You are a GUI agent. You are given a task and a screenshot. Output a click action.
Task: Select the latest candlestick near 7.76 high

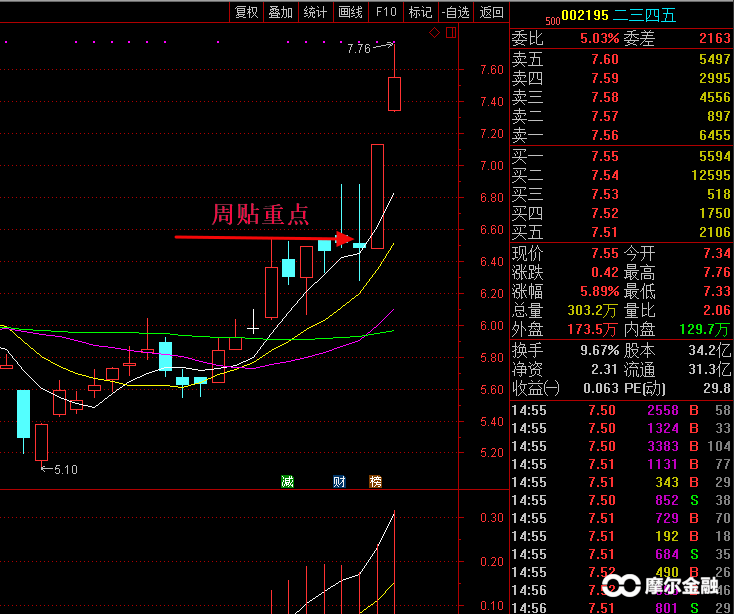(x=394, y=94)
